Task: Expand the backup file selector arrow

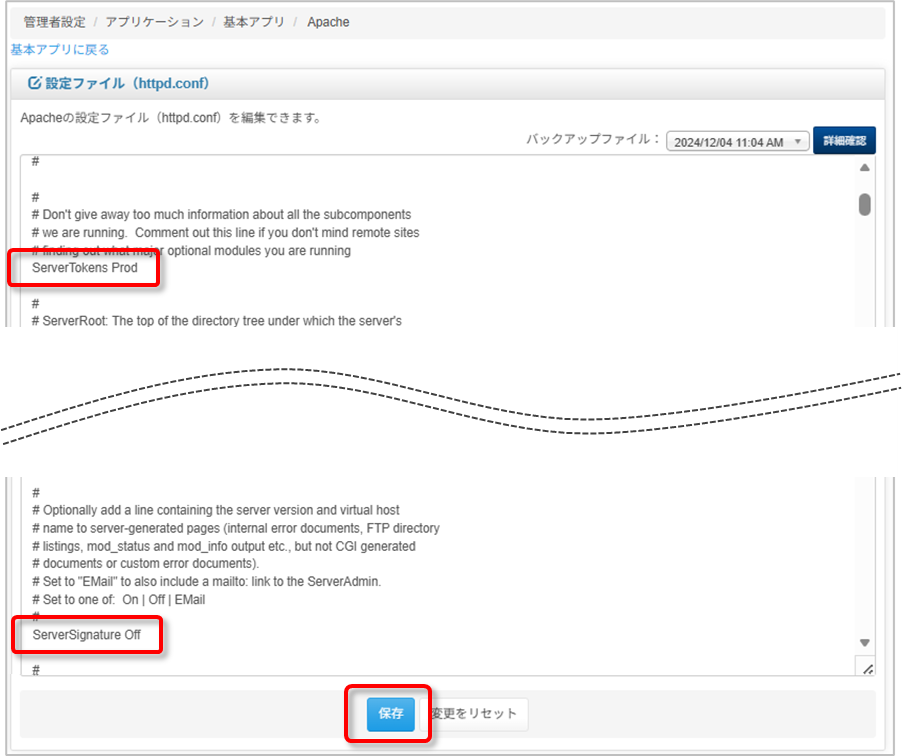Action: click(798, 140)
